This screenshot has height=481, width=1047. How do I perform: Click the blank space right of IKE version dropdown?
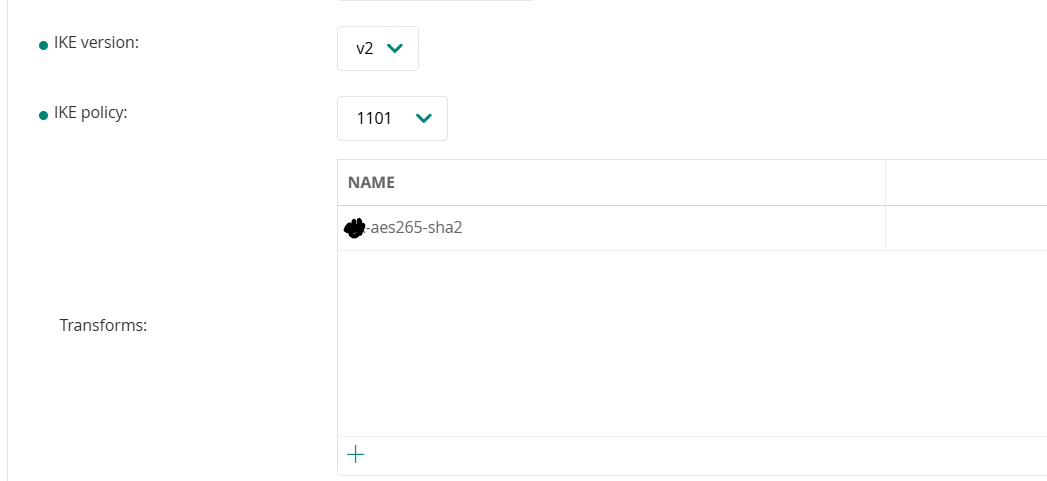pyautogui.click(x=700, y=49)
